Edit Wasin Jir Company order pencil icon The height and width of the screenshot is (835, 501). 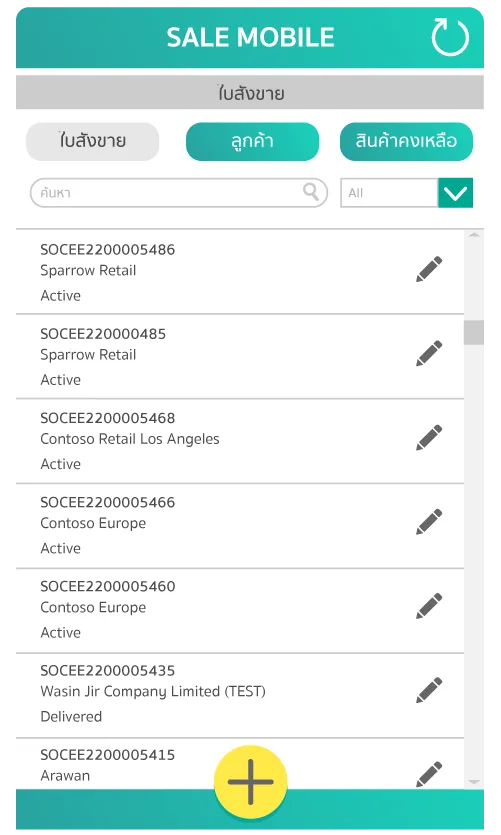(429, 690)
